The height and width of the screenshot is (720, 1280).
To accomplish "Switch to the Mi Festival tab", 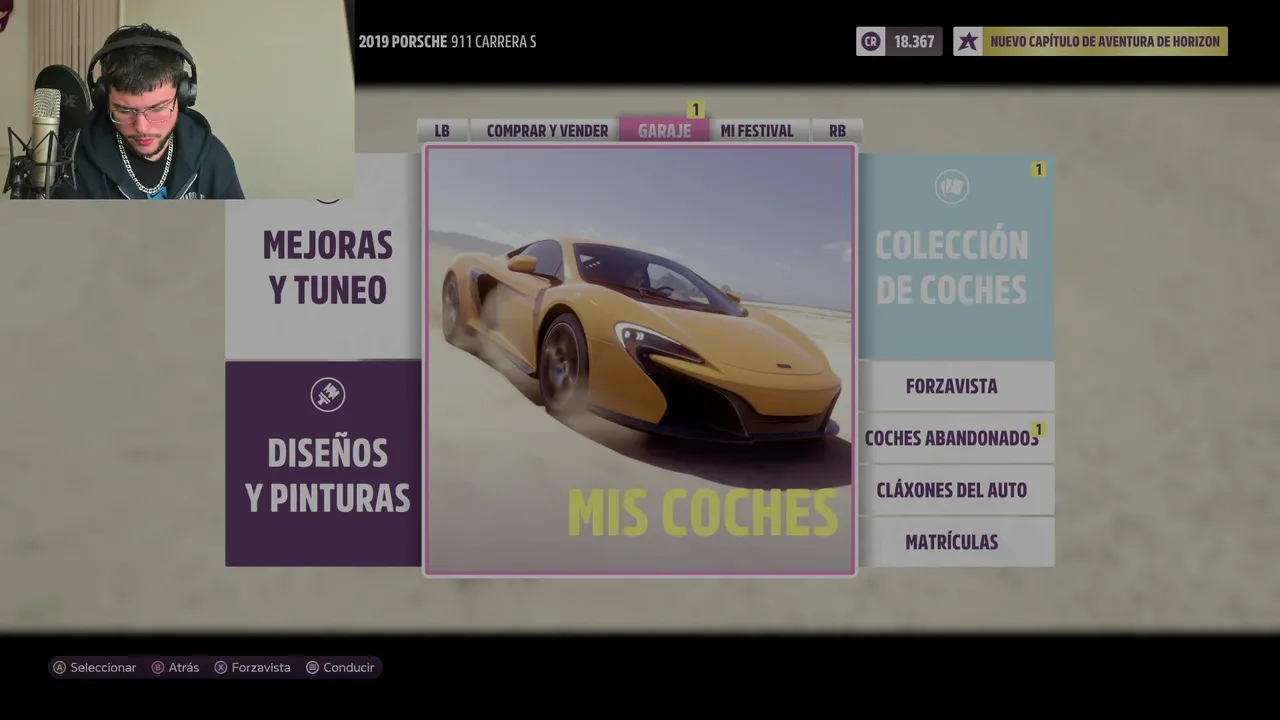I will pos(757,131).
